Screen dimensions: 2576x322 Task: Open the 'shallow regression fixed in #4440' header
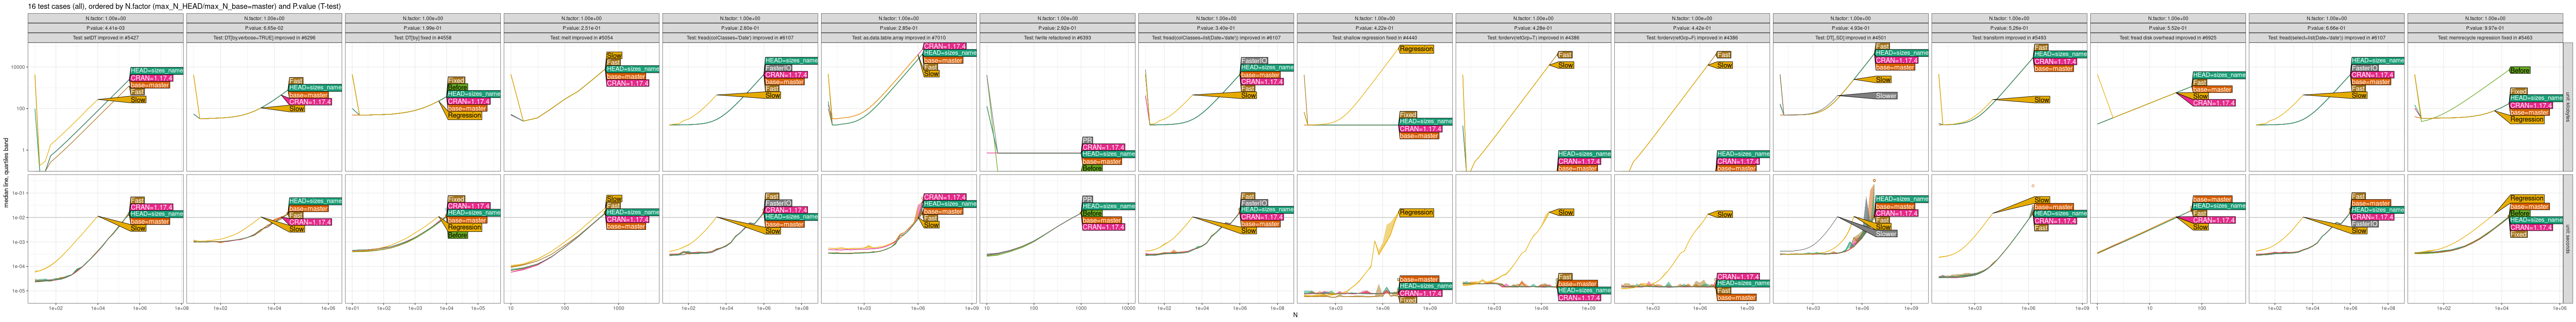coord(1374,38)
